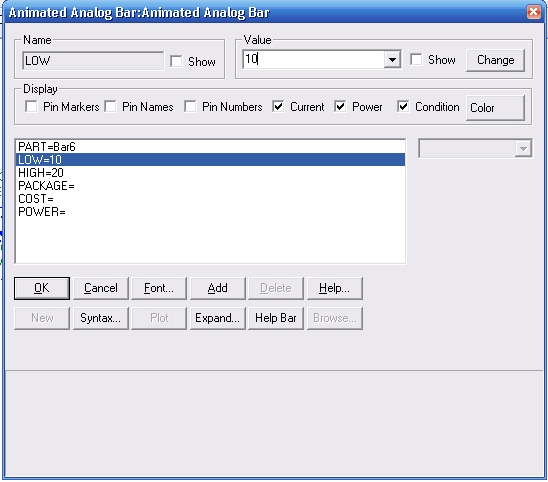This screenshot has height=482, width=548.
Task: Uncheck the Condition display option
Action: [x=403, y=107]
